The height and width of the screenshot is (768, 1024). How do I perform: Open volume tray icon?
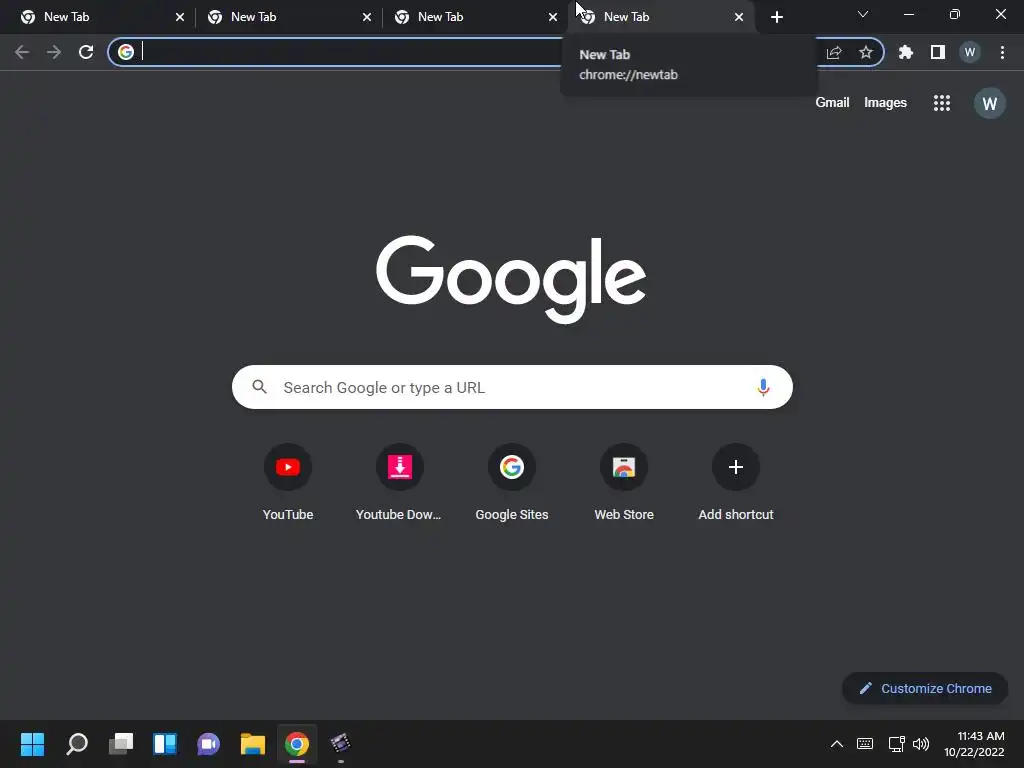coord(921,744)
